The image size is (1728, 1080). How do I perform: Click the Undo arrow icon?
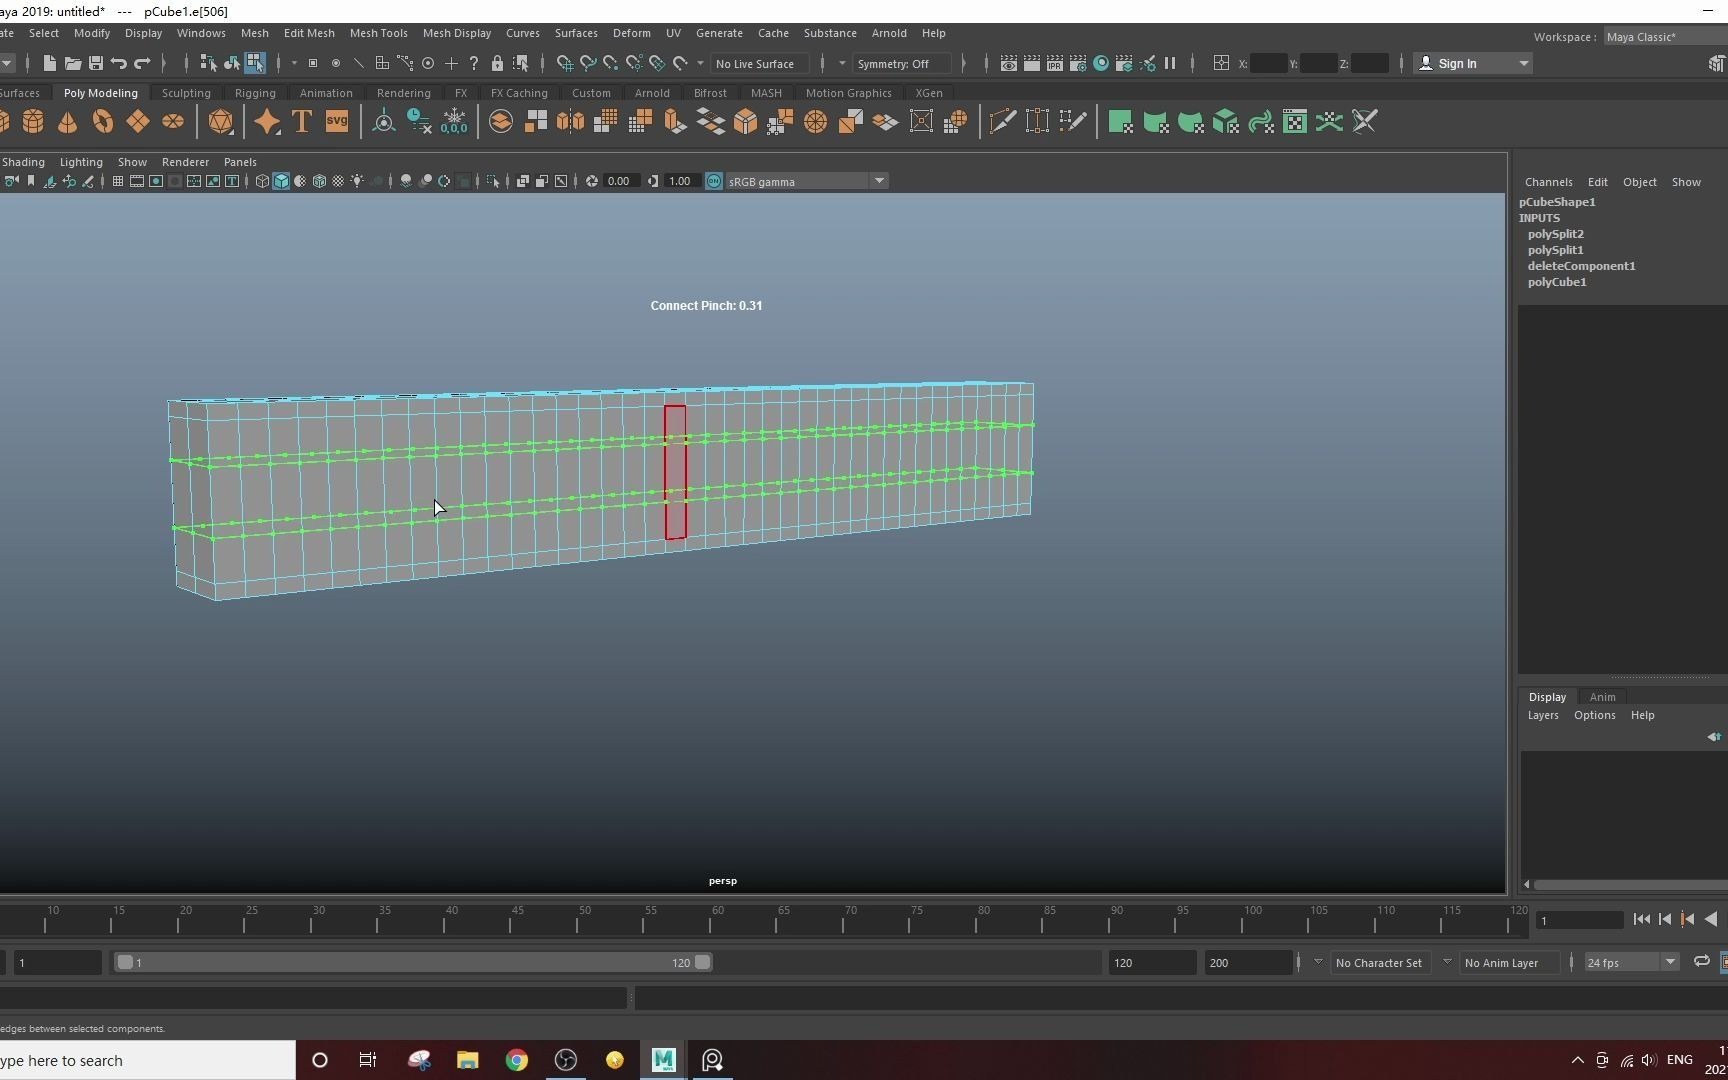pyautogui.click(x=119, y=64)
